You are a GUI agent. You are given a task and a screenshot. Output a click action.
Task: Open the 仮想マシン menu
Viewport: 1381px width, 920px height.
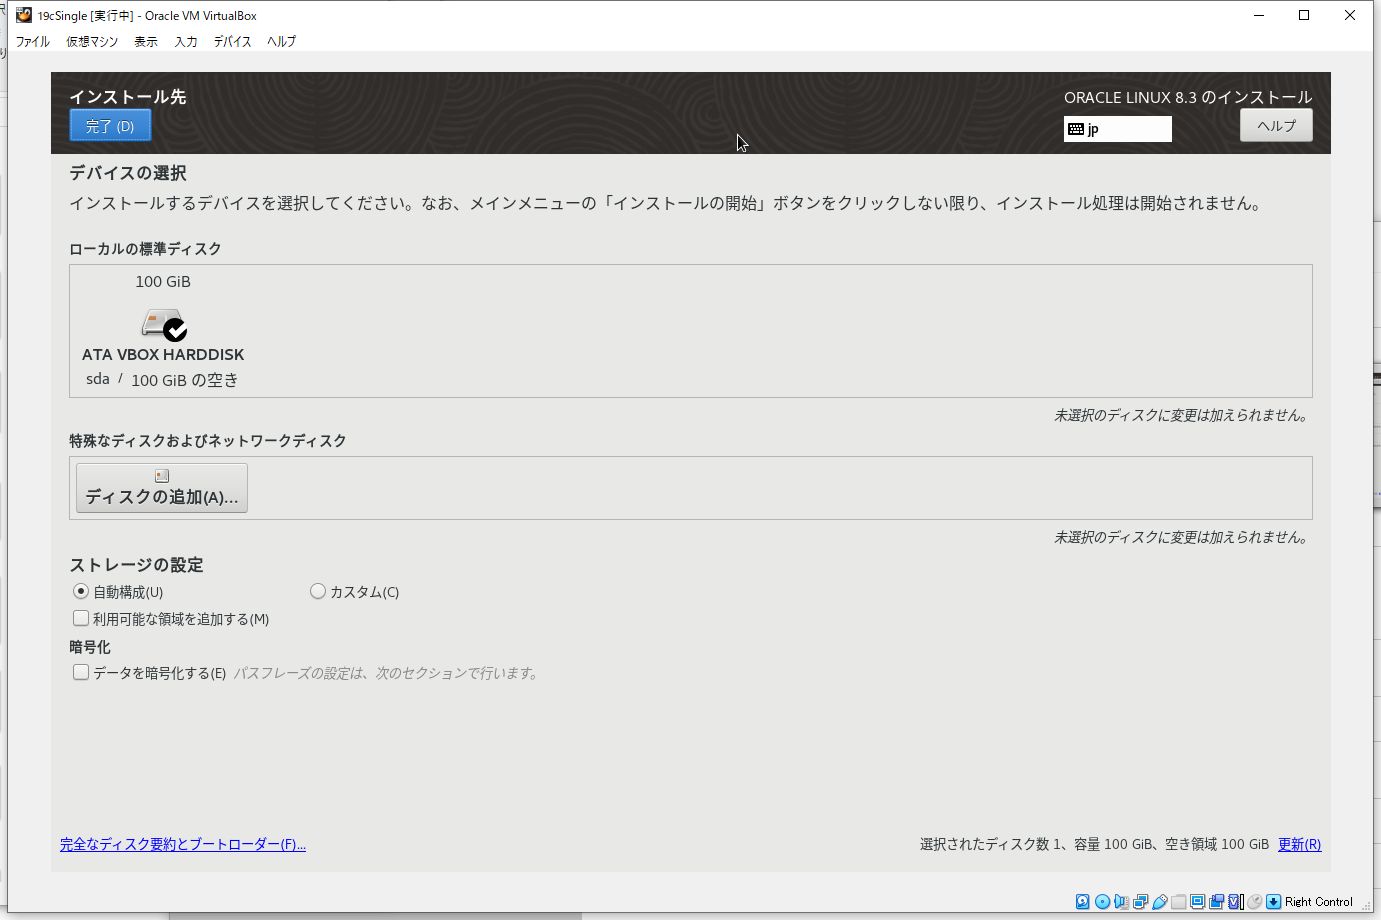coord(92,41)
